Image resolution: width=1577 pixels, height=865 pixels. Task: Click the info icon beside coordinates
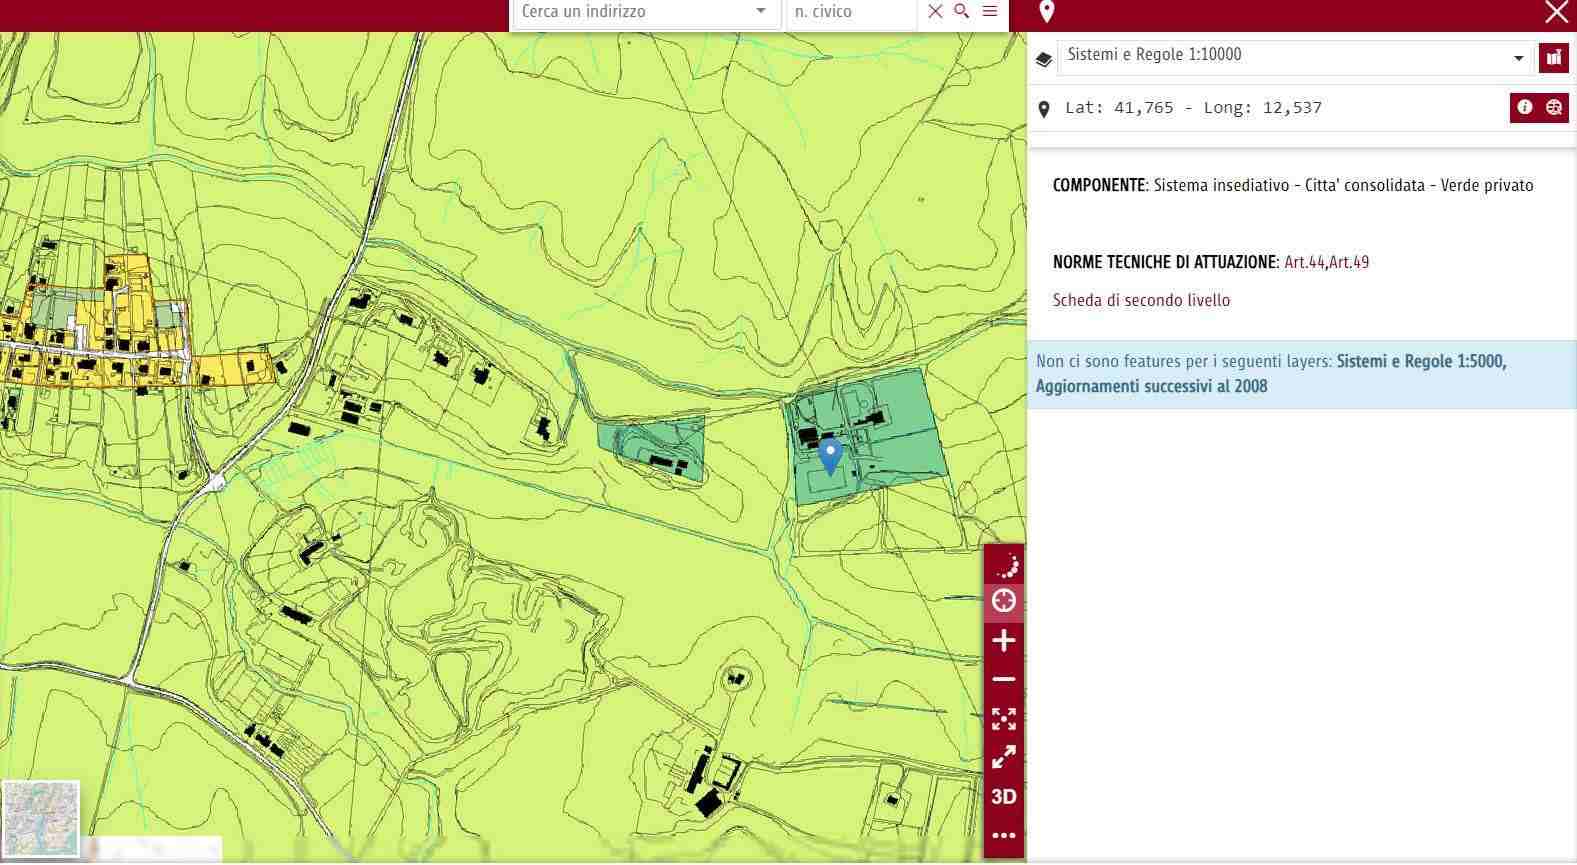pyautogui.click(x=1524, y=108)
